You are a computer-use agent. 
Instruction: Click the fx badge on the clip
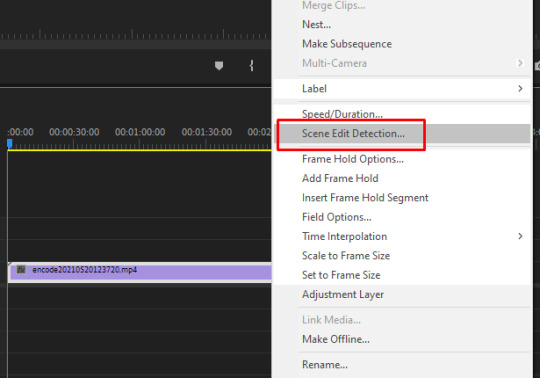(21, 270)
